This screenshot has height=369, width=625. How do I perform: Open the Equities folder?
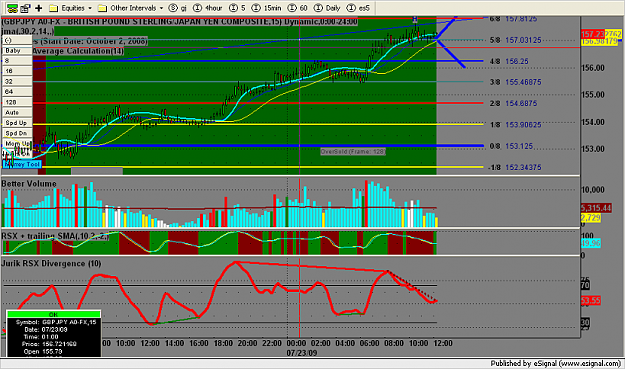(67, 8)
